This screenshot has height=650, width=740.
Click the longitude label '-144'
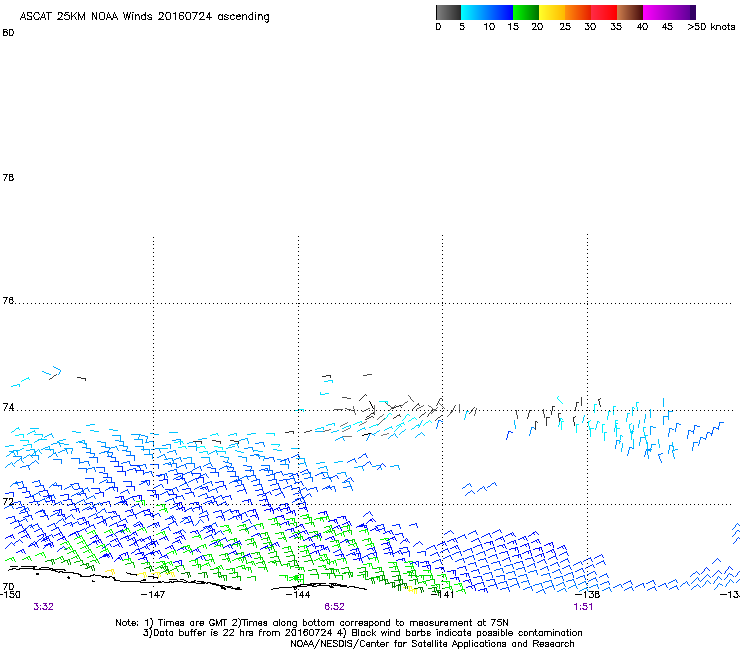click(x=298, y=594)
